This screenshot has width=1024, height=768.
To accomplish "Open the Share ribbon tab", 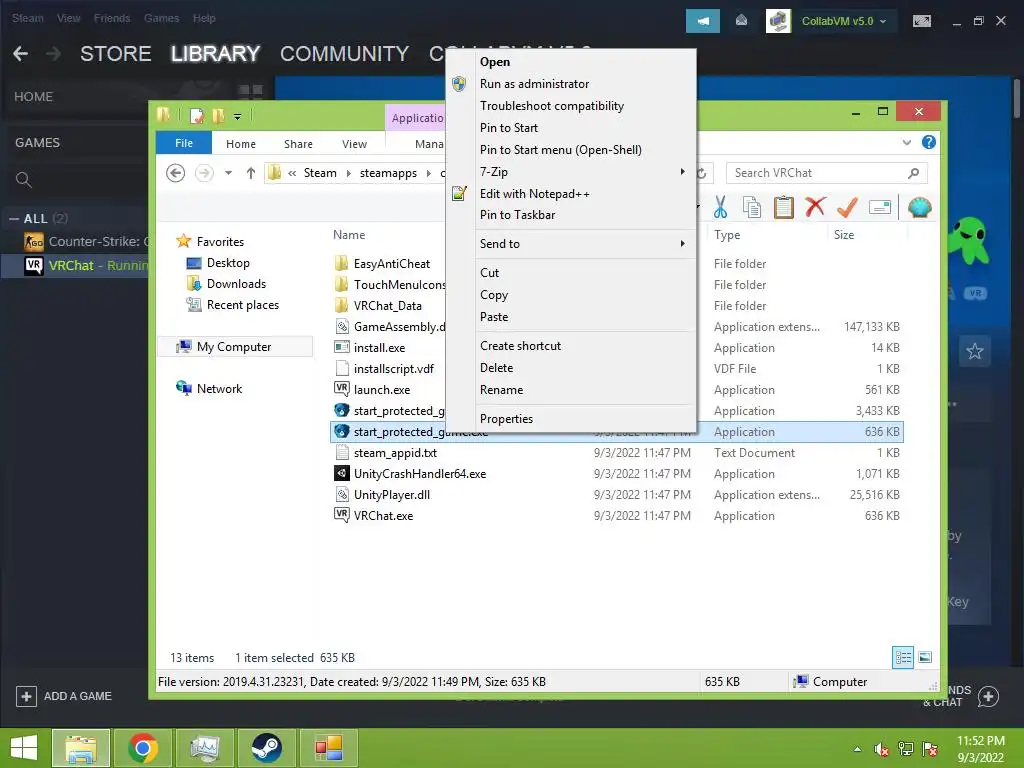I will [298, 144].
